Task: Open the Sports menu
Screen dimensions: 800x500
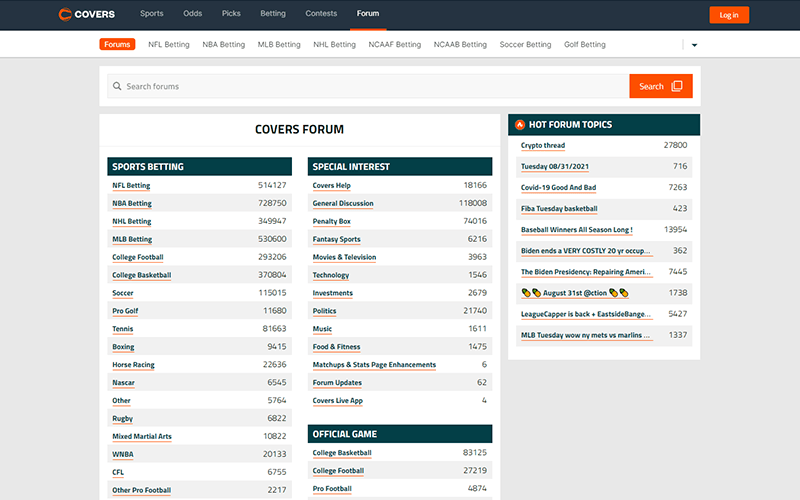Action: (x=152, y=13)
